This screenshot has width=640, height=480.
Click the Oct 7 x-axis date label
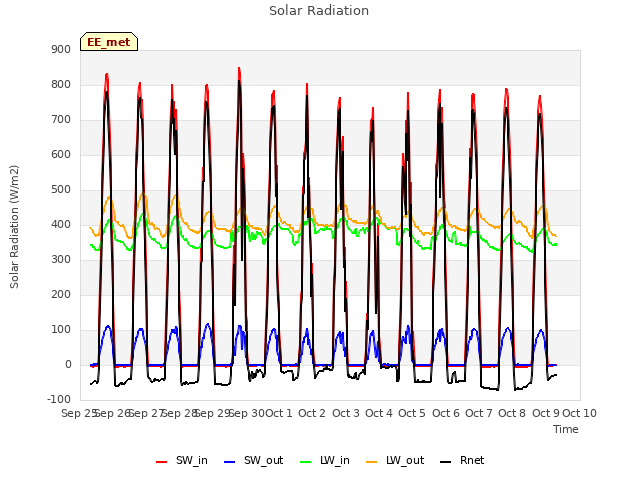pyautogui.click(x=479, y=413)
